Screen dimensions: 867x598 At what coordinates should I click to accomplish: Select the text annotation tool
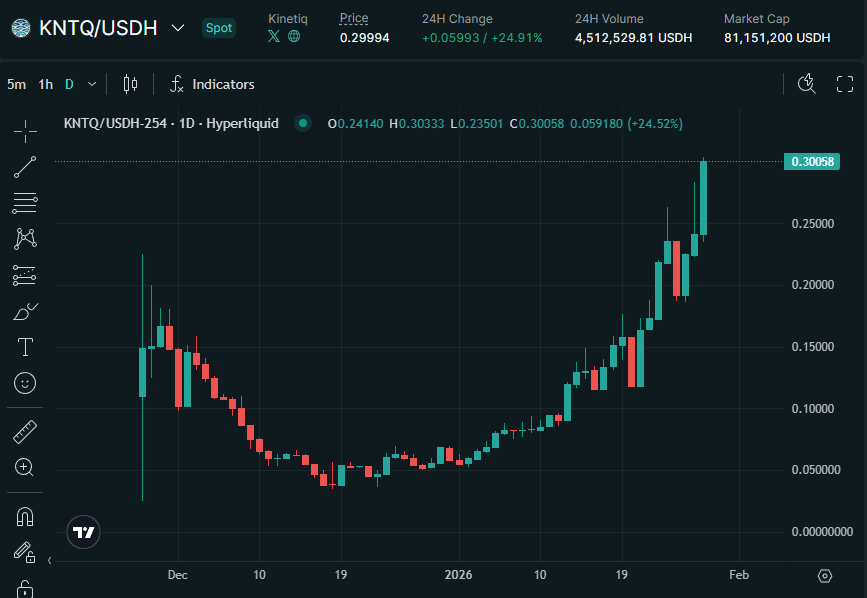(24, 346)
